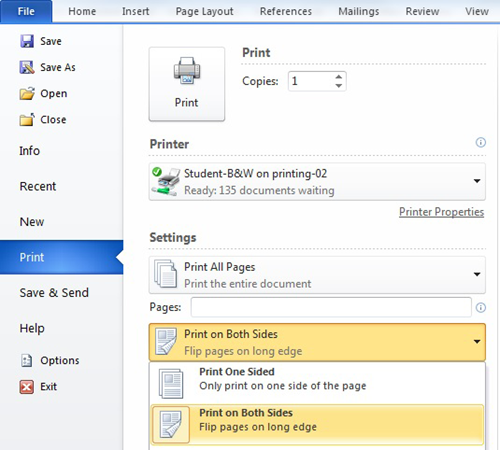Click into the Pages input field
Screen dimensions: 500x450
(331, 307)
